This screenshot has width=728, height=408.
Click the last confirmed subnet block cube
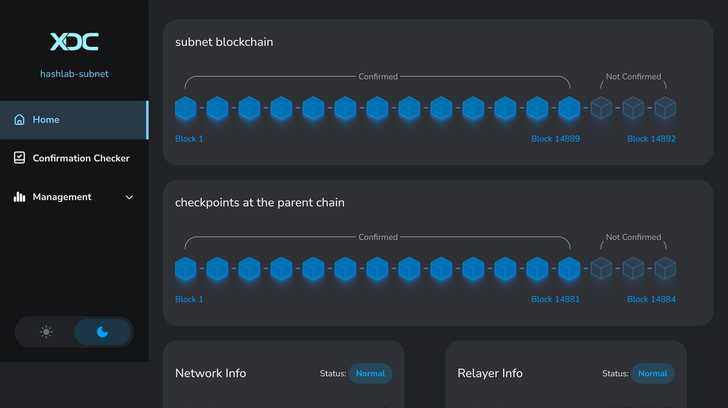tap(569, 108)
